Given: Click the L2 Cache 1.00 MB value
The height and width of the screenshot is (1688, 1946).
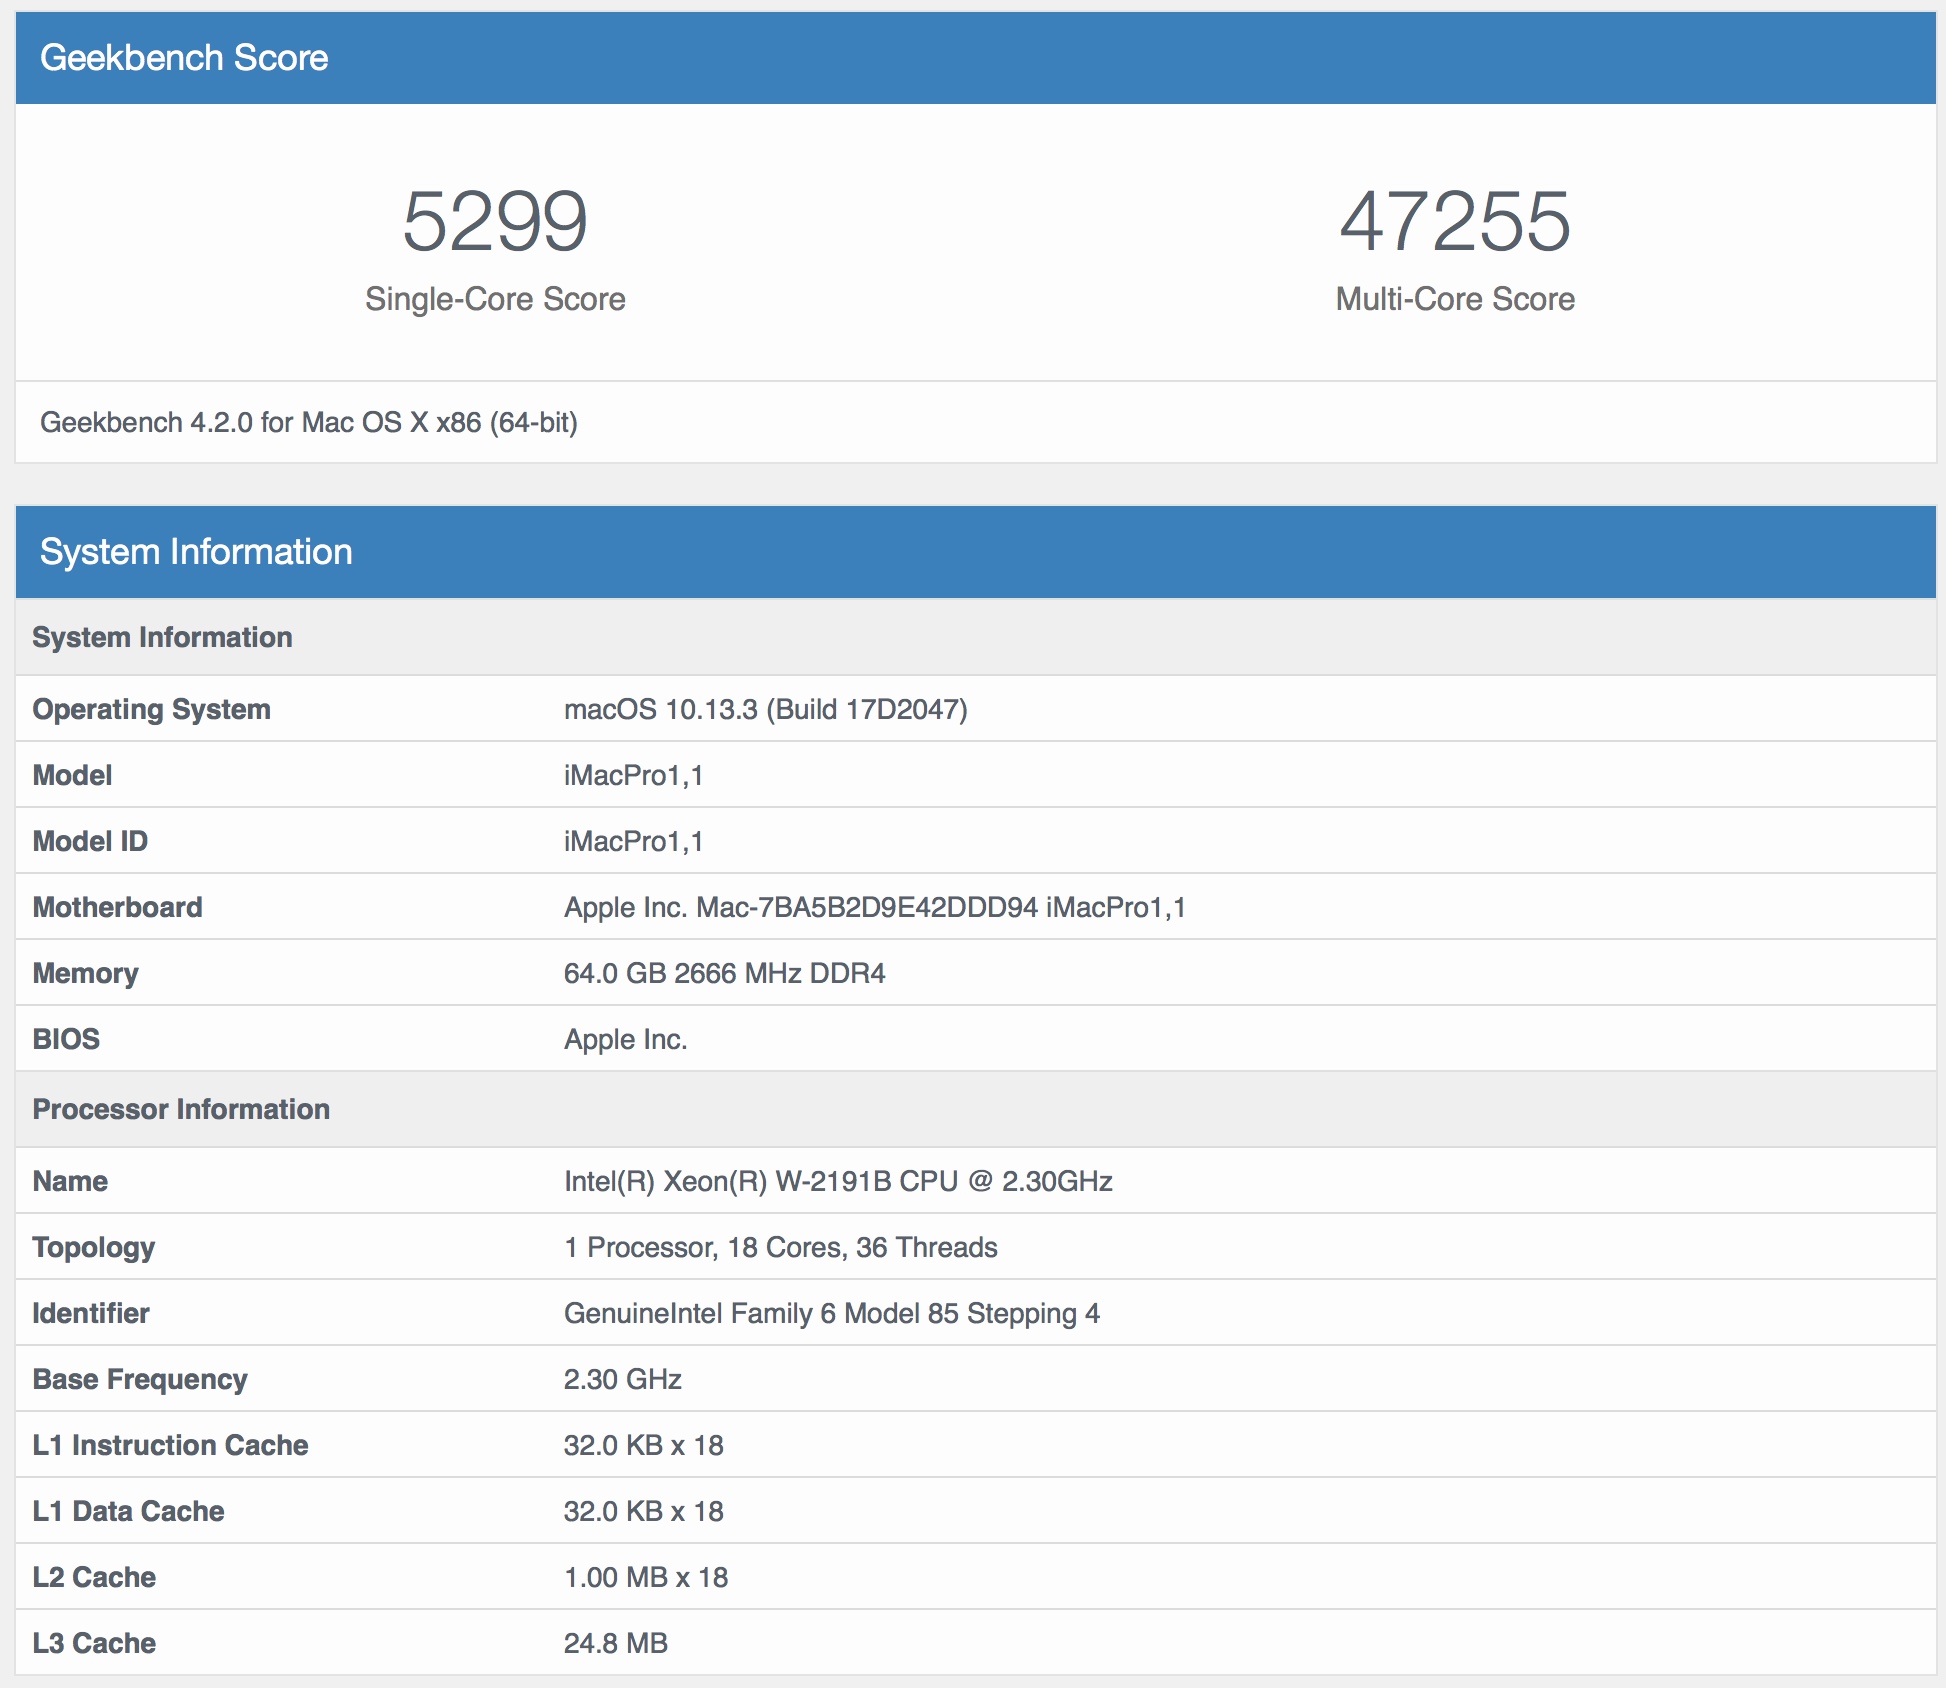Looking at the screenshot, I should tap(645, 1577).
